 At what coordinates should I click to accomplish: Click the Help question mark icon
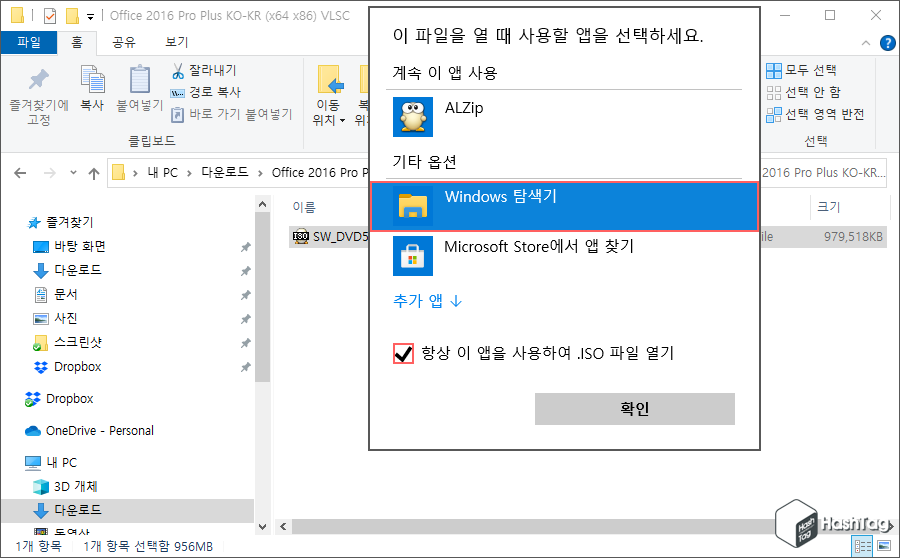(888, 42)
